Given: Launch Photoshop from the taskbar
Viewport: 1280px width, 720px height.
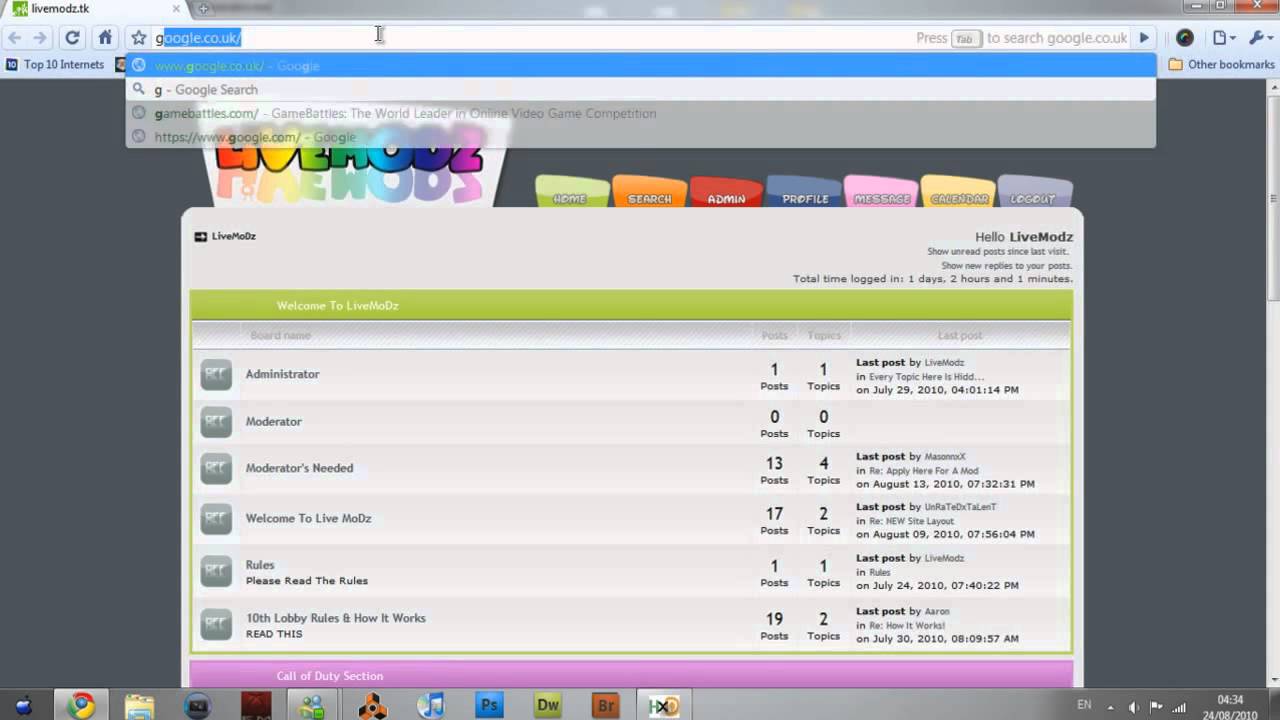Looking at the screenshot, I should (x=489, y=706).
